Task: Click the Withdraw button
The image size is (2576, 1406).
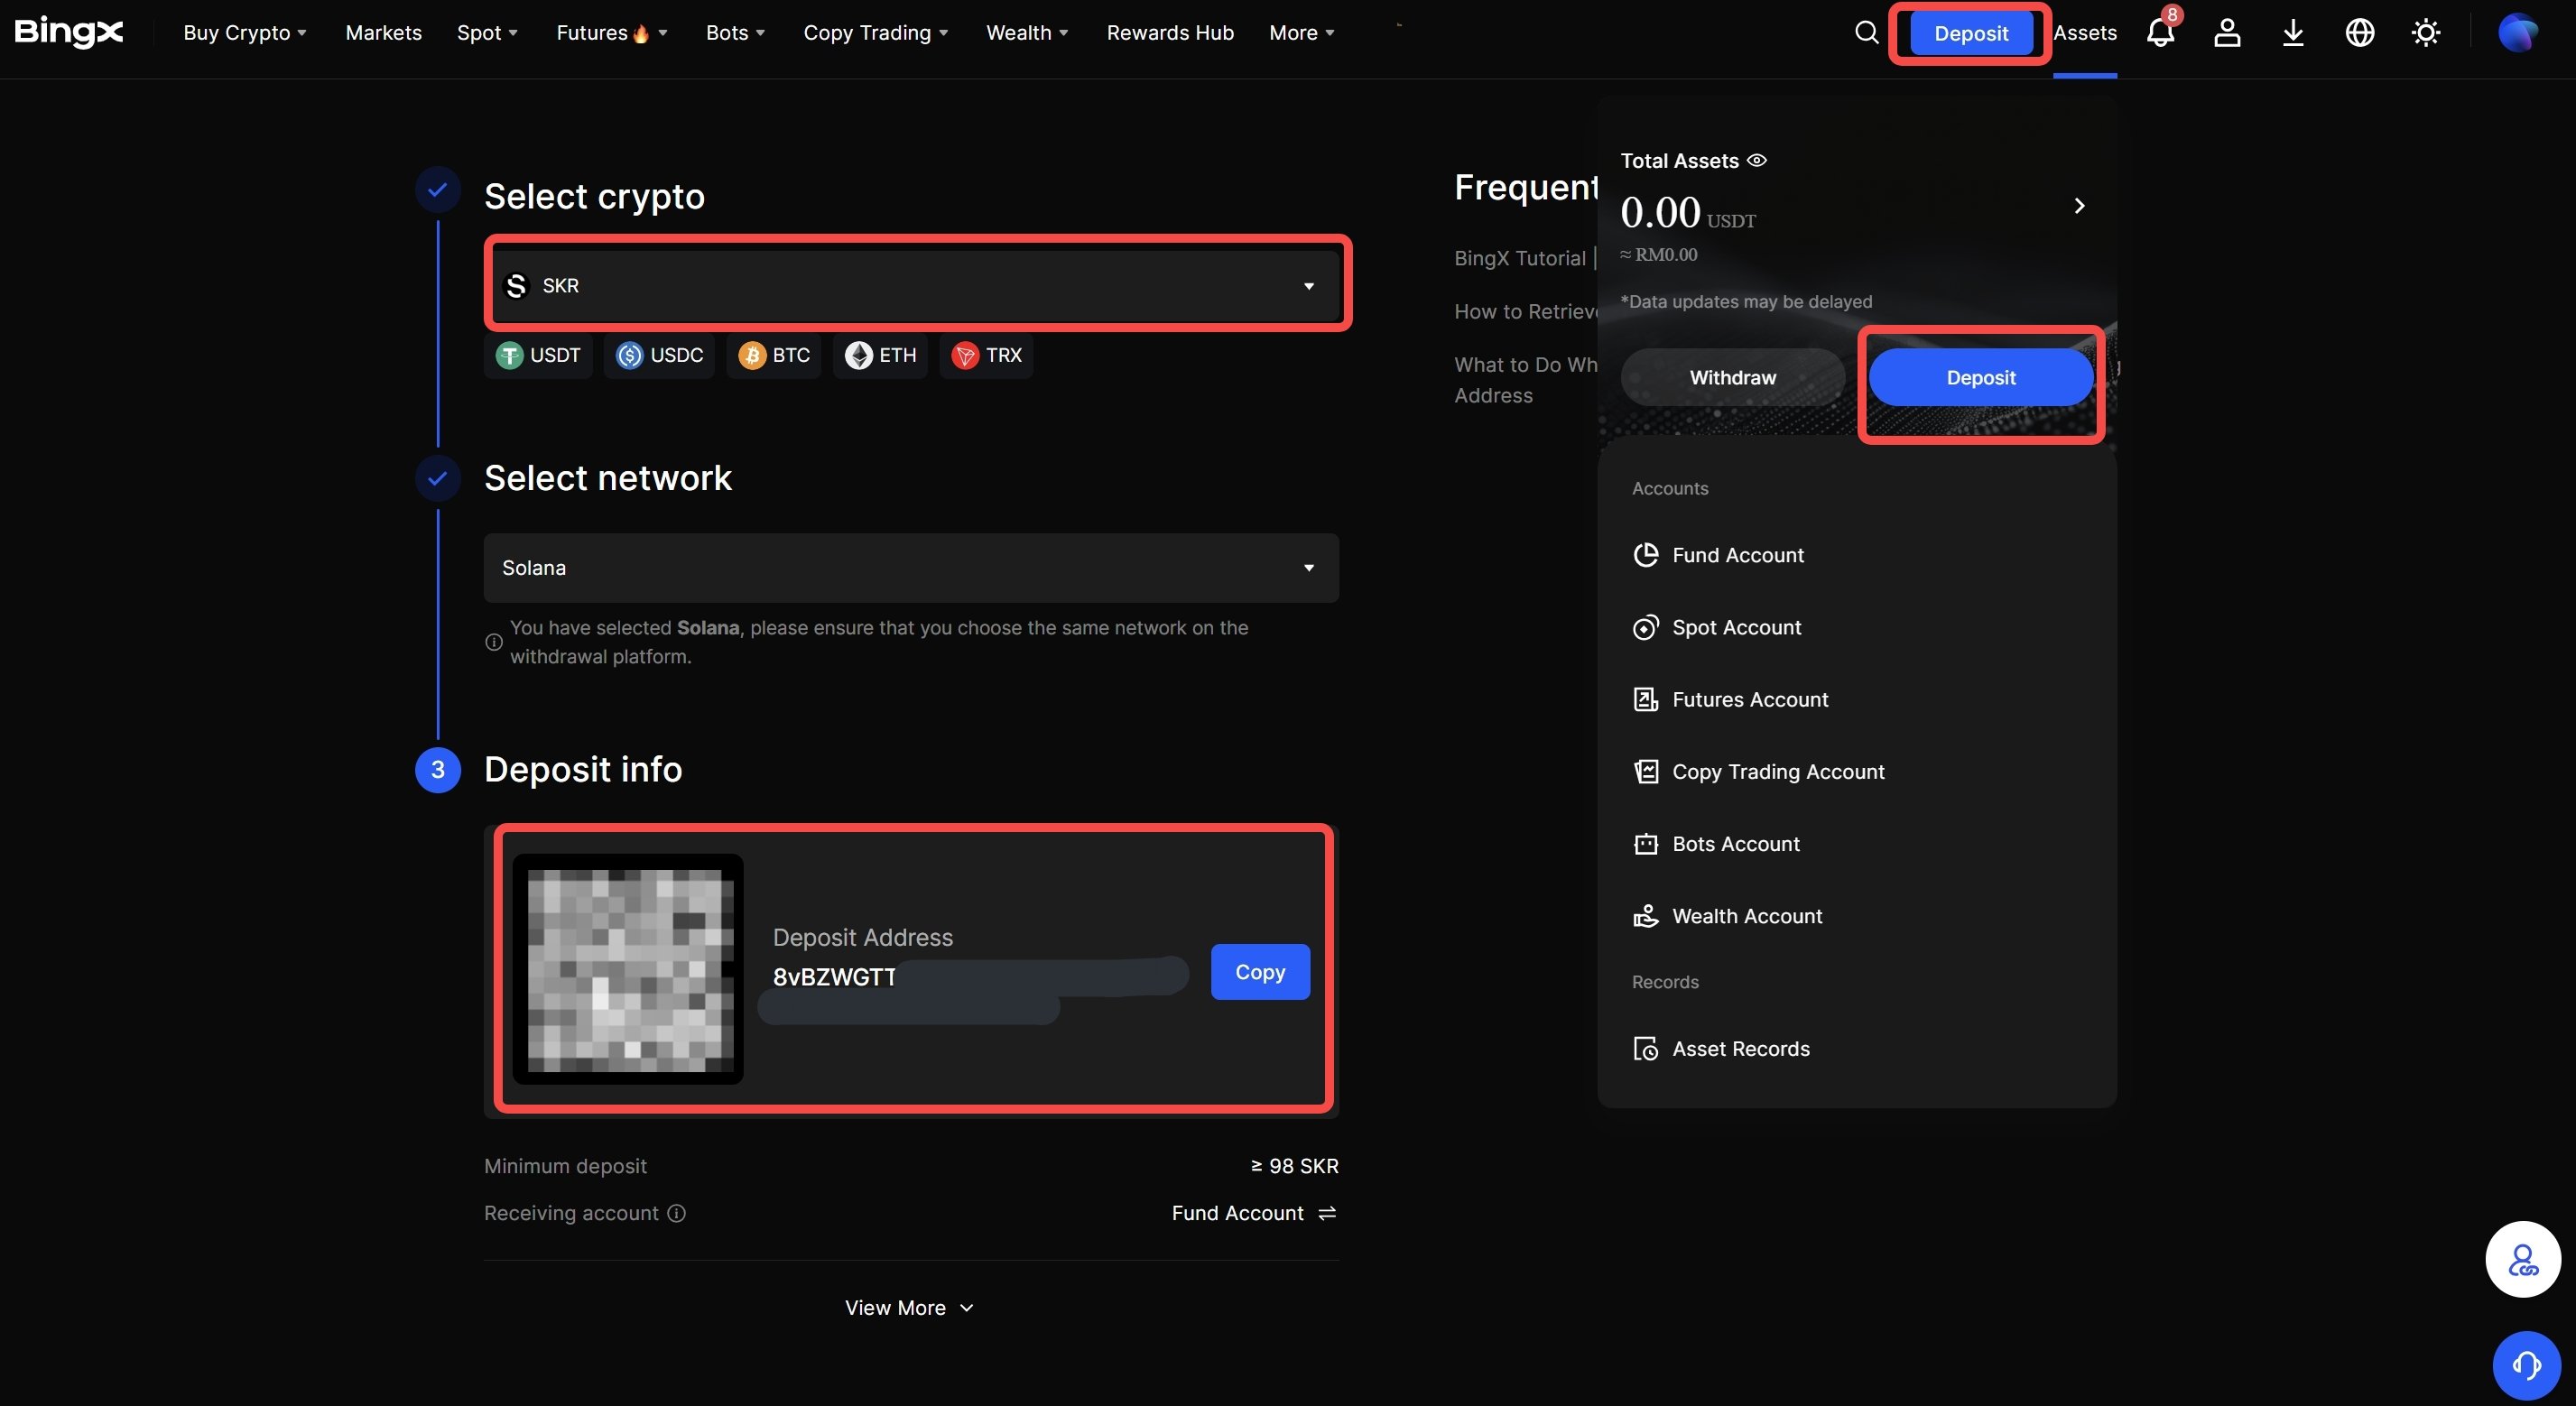Action: click(x=1732, y=377)
